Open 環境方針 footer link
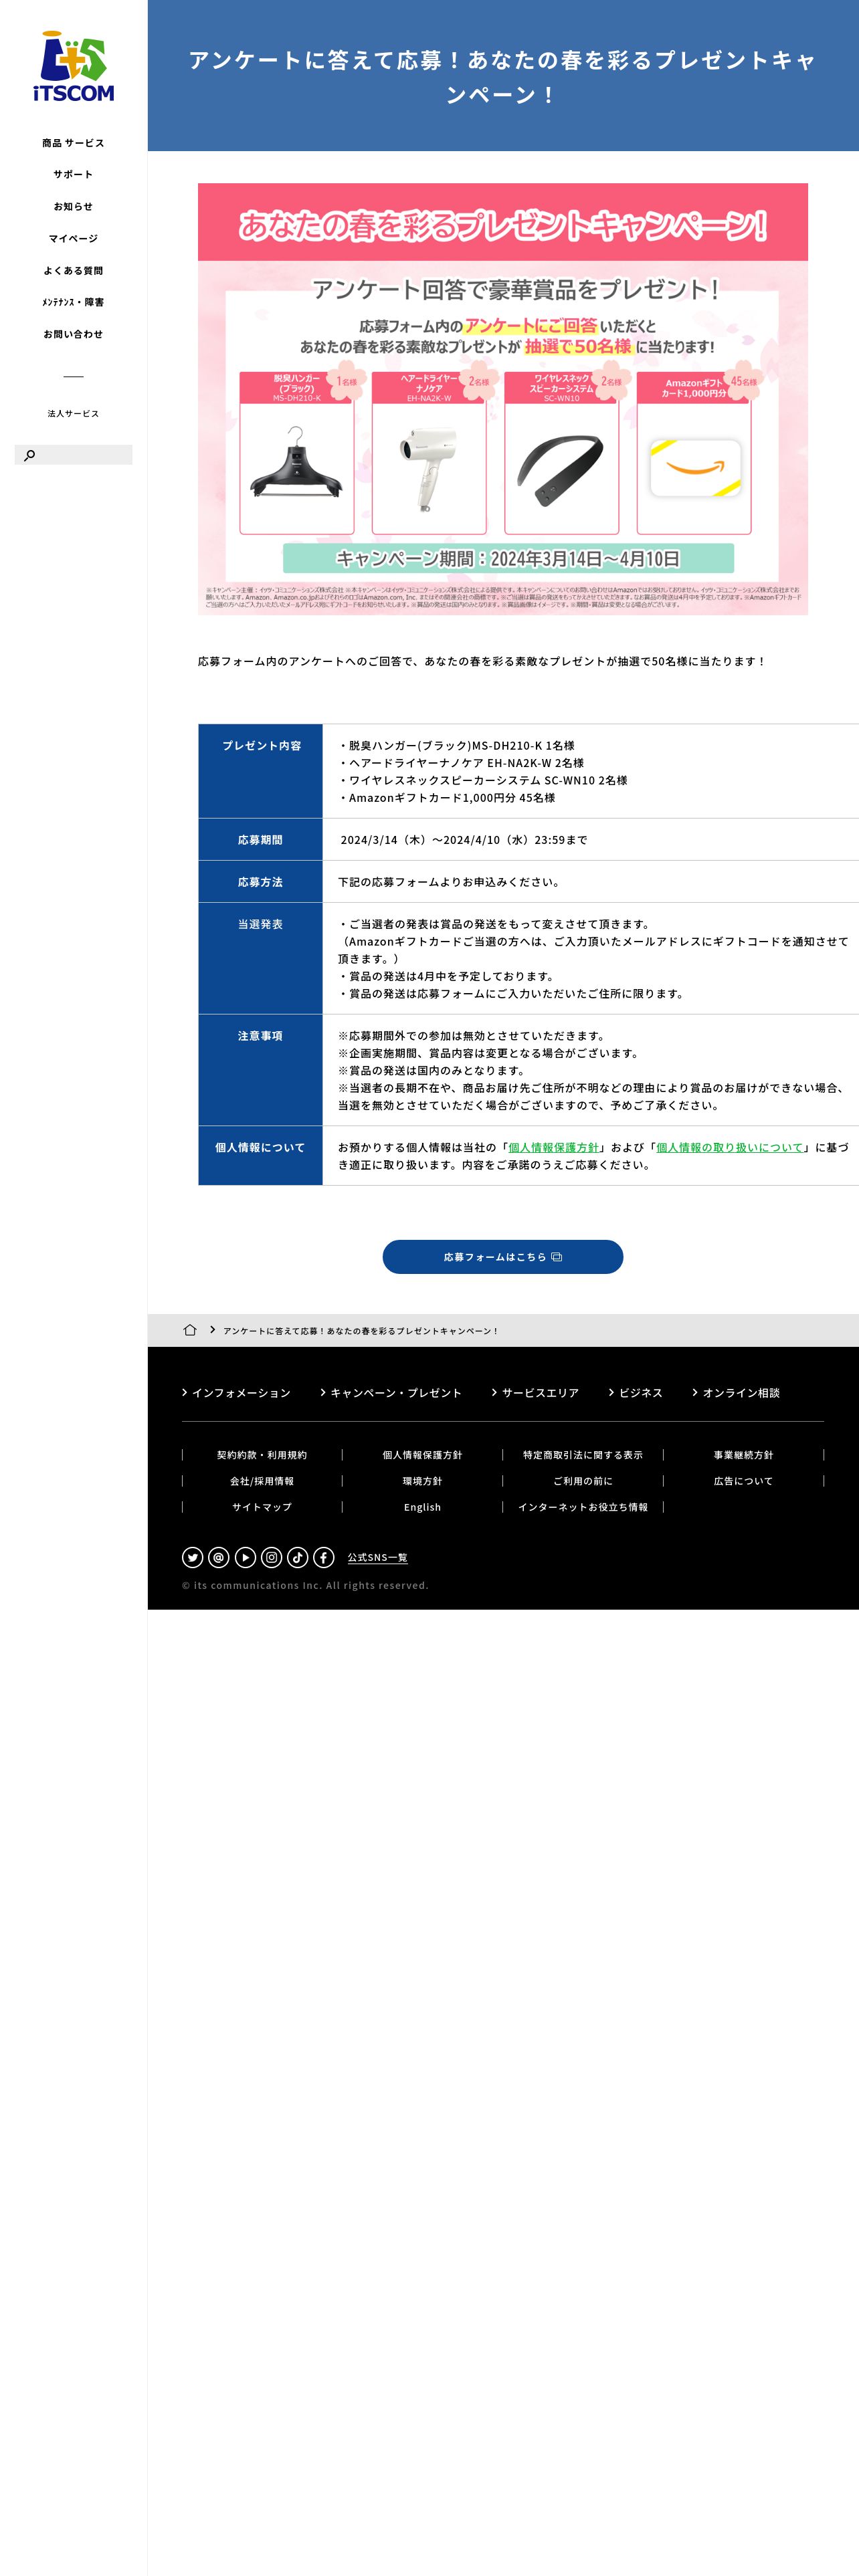The image size is (859, 2576). [x=422, y=1481]
